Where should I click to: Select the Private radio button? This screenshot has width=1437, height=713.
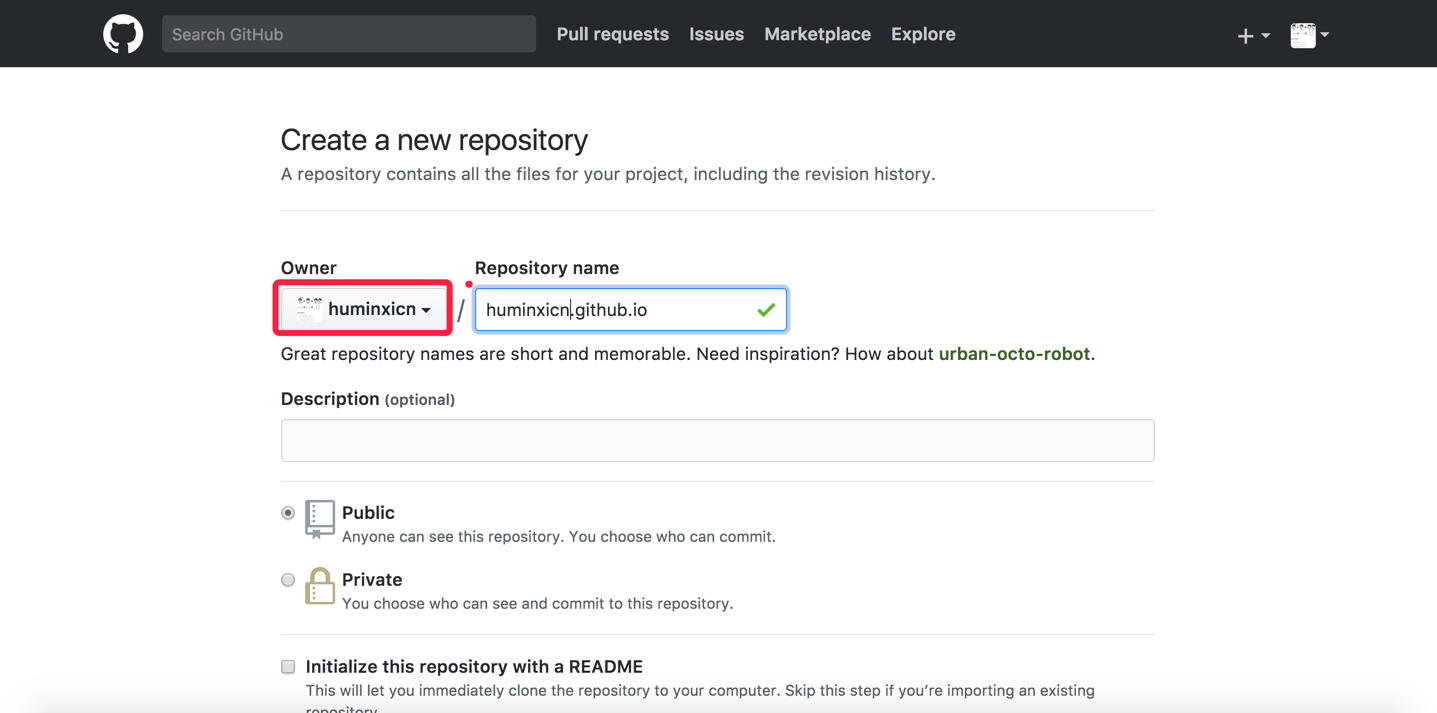[x=288, y=580]
